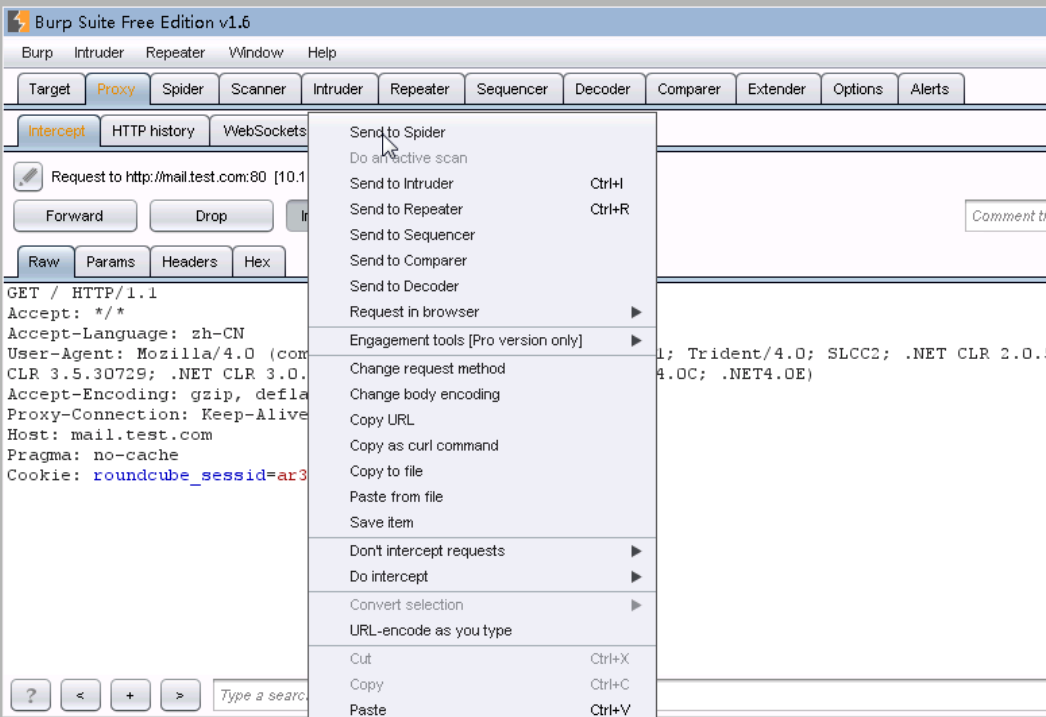1046x717 pixels.
Task: Click the Forward button
Action: pyautogui.click(x=75, y=216)
